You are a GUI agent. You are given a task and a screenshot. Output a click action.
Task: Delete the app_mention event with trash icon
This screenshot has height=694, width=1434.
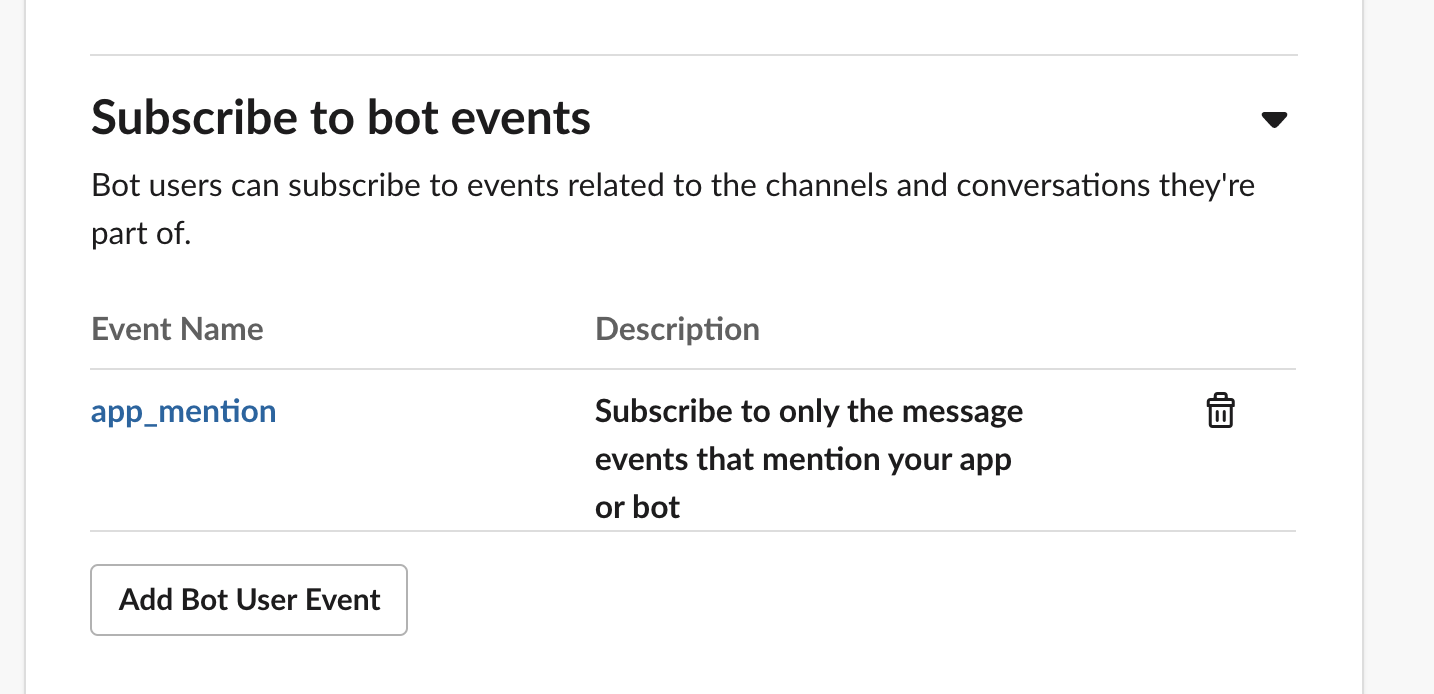click(x=1220, y=411)
